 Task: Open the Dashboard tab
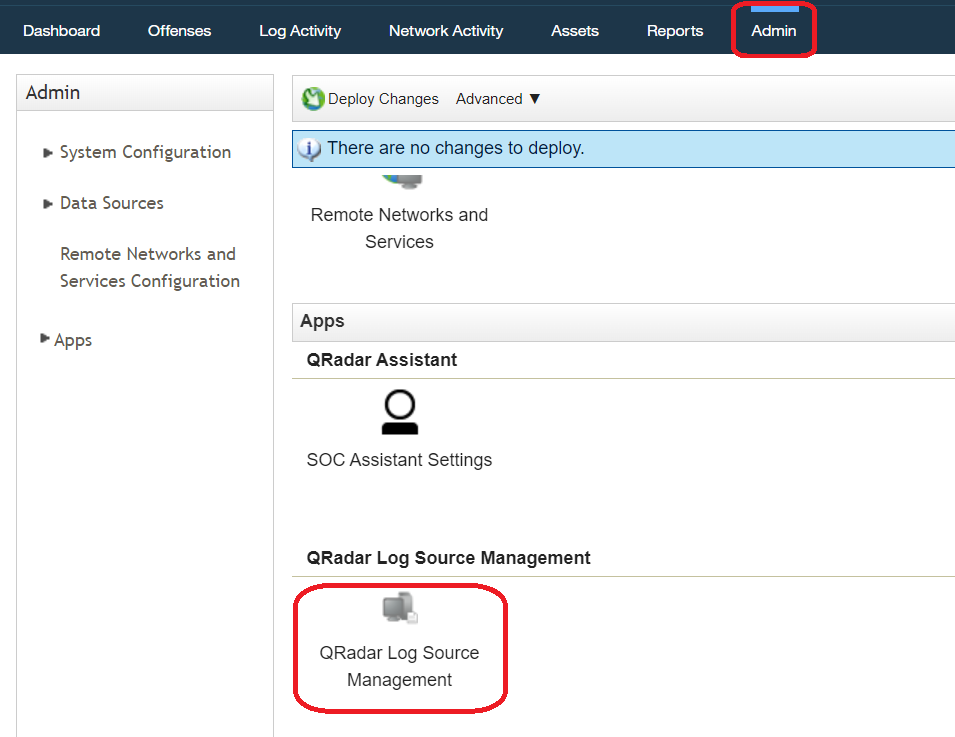click(x=62, y=31)
